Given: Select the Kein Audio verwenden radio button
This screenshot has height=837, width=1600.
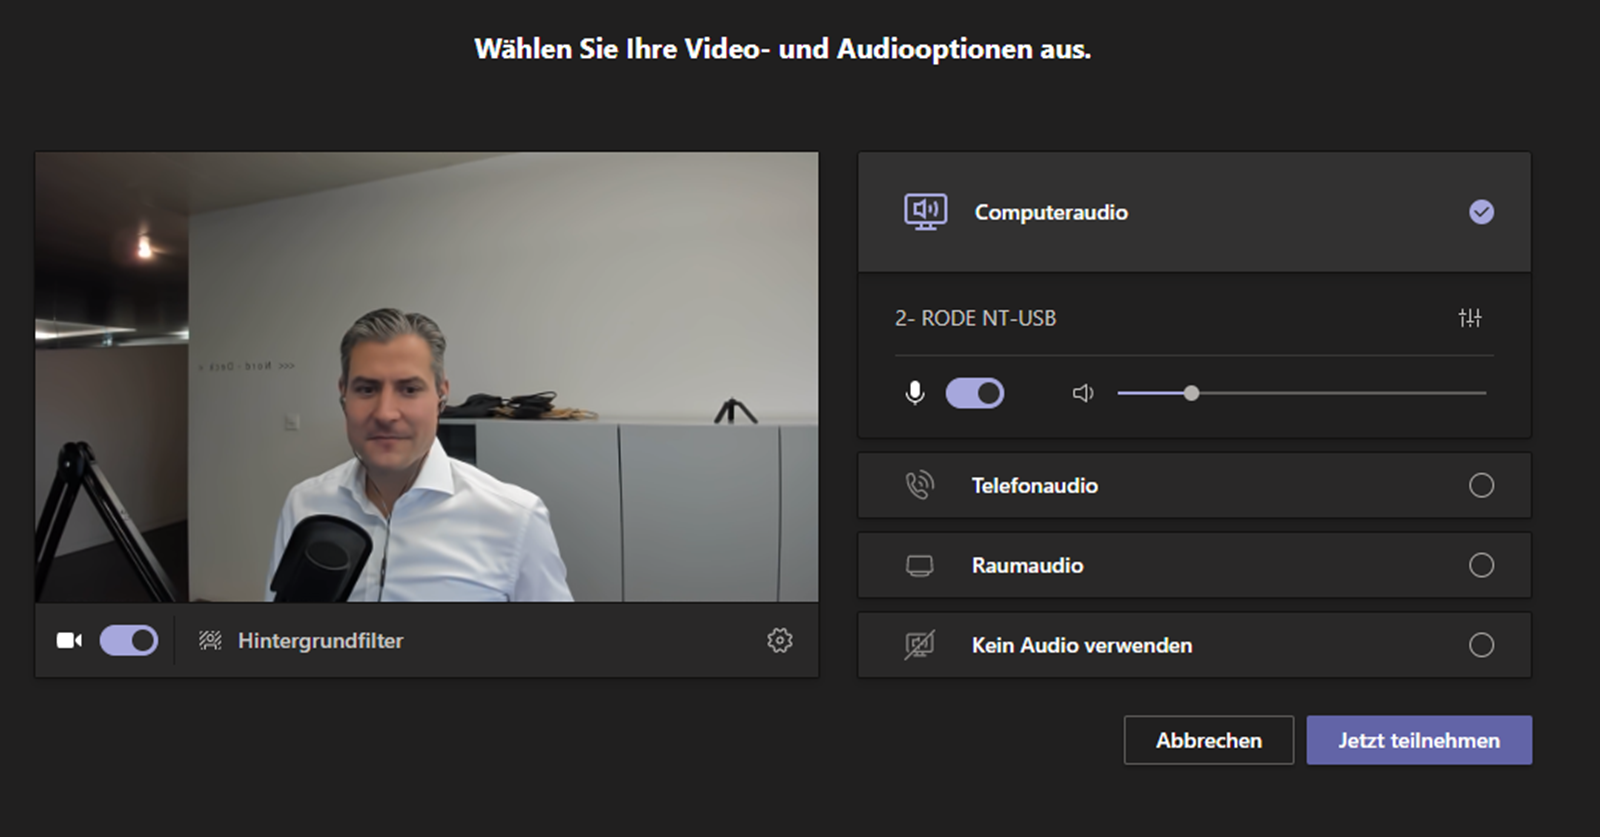Looking at the screenshot, I should [1481, 645].
